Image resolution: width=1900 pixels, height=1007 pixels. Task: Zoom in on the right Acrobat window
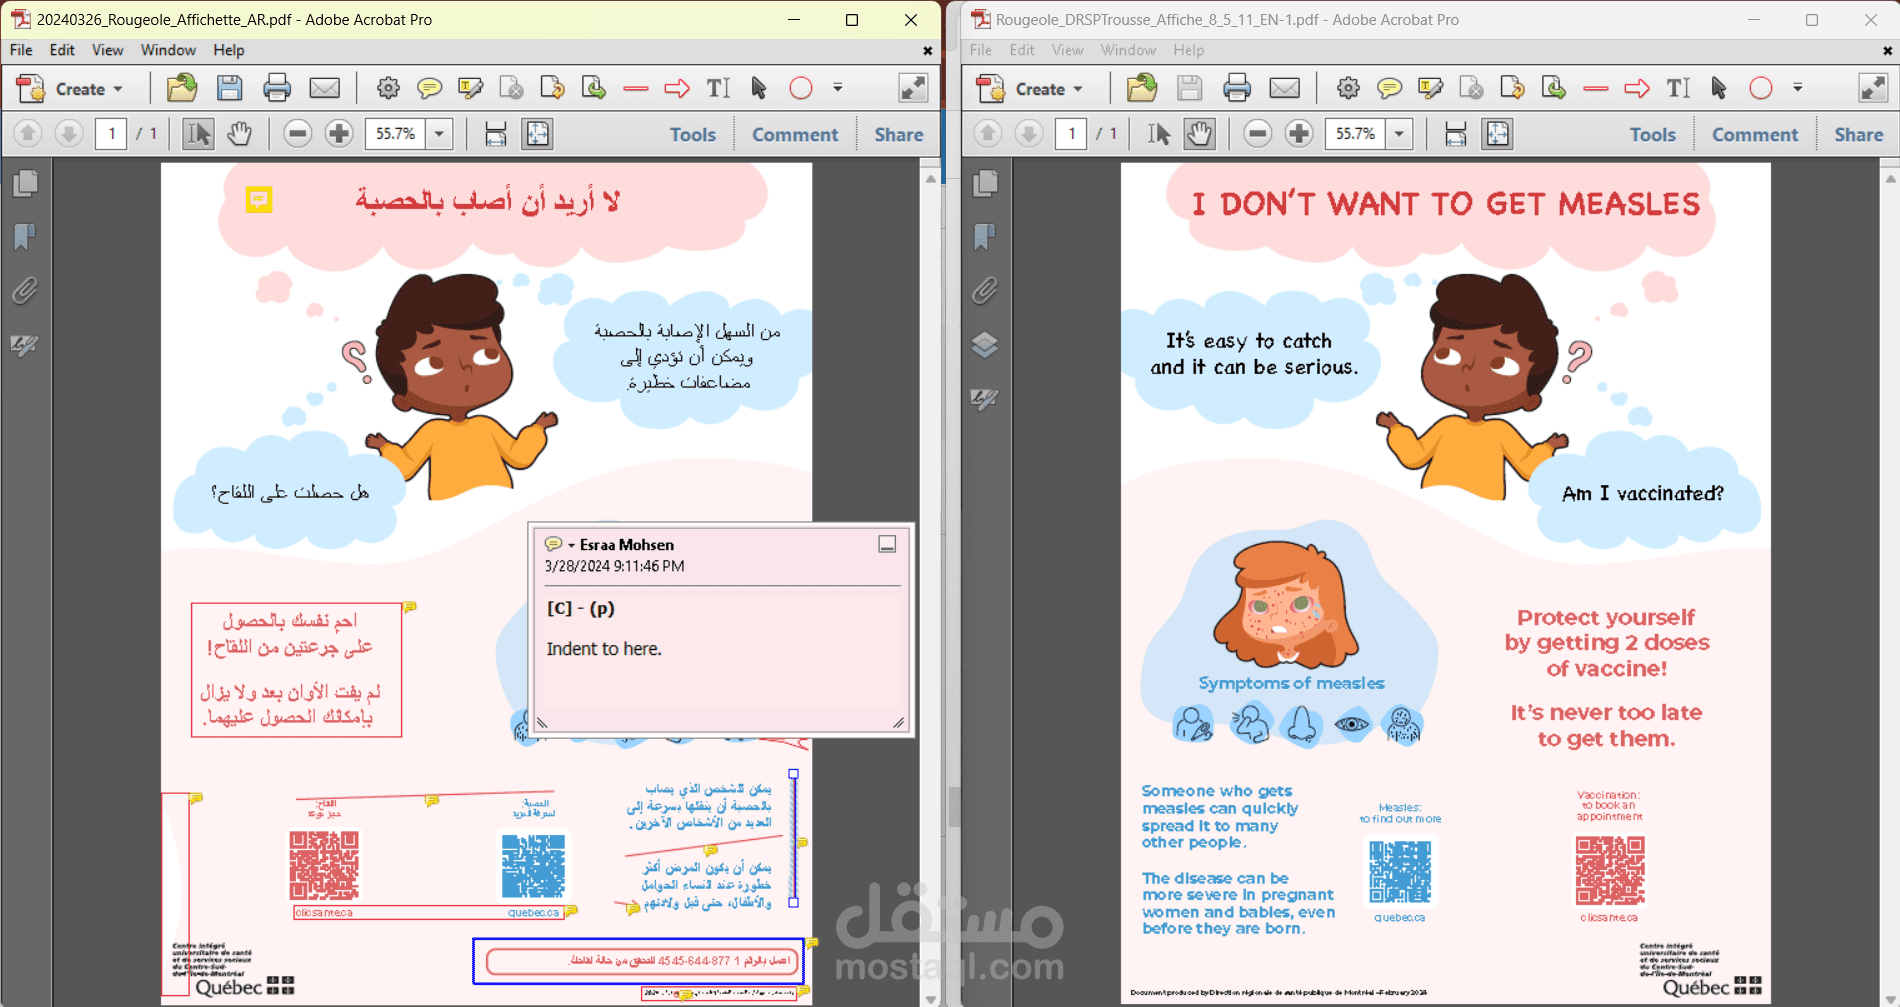coord(1299,133)
